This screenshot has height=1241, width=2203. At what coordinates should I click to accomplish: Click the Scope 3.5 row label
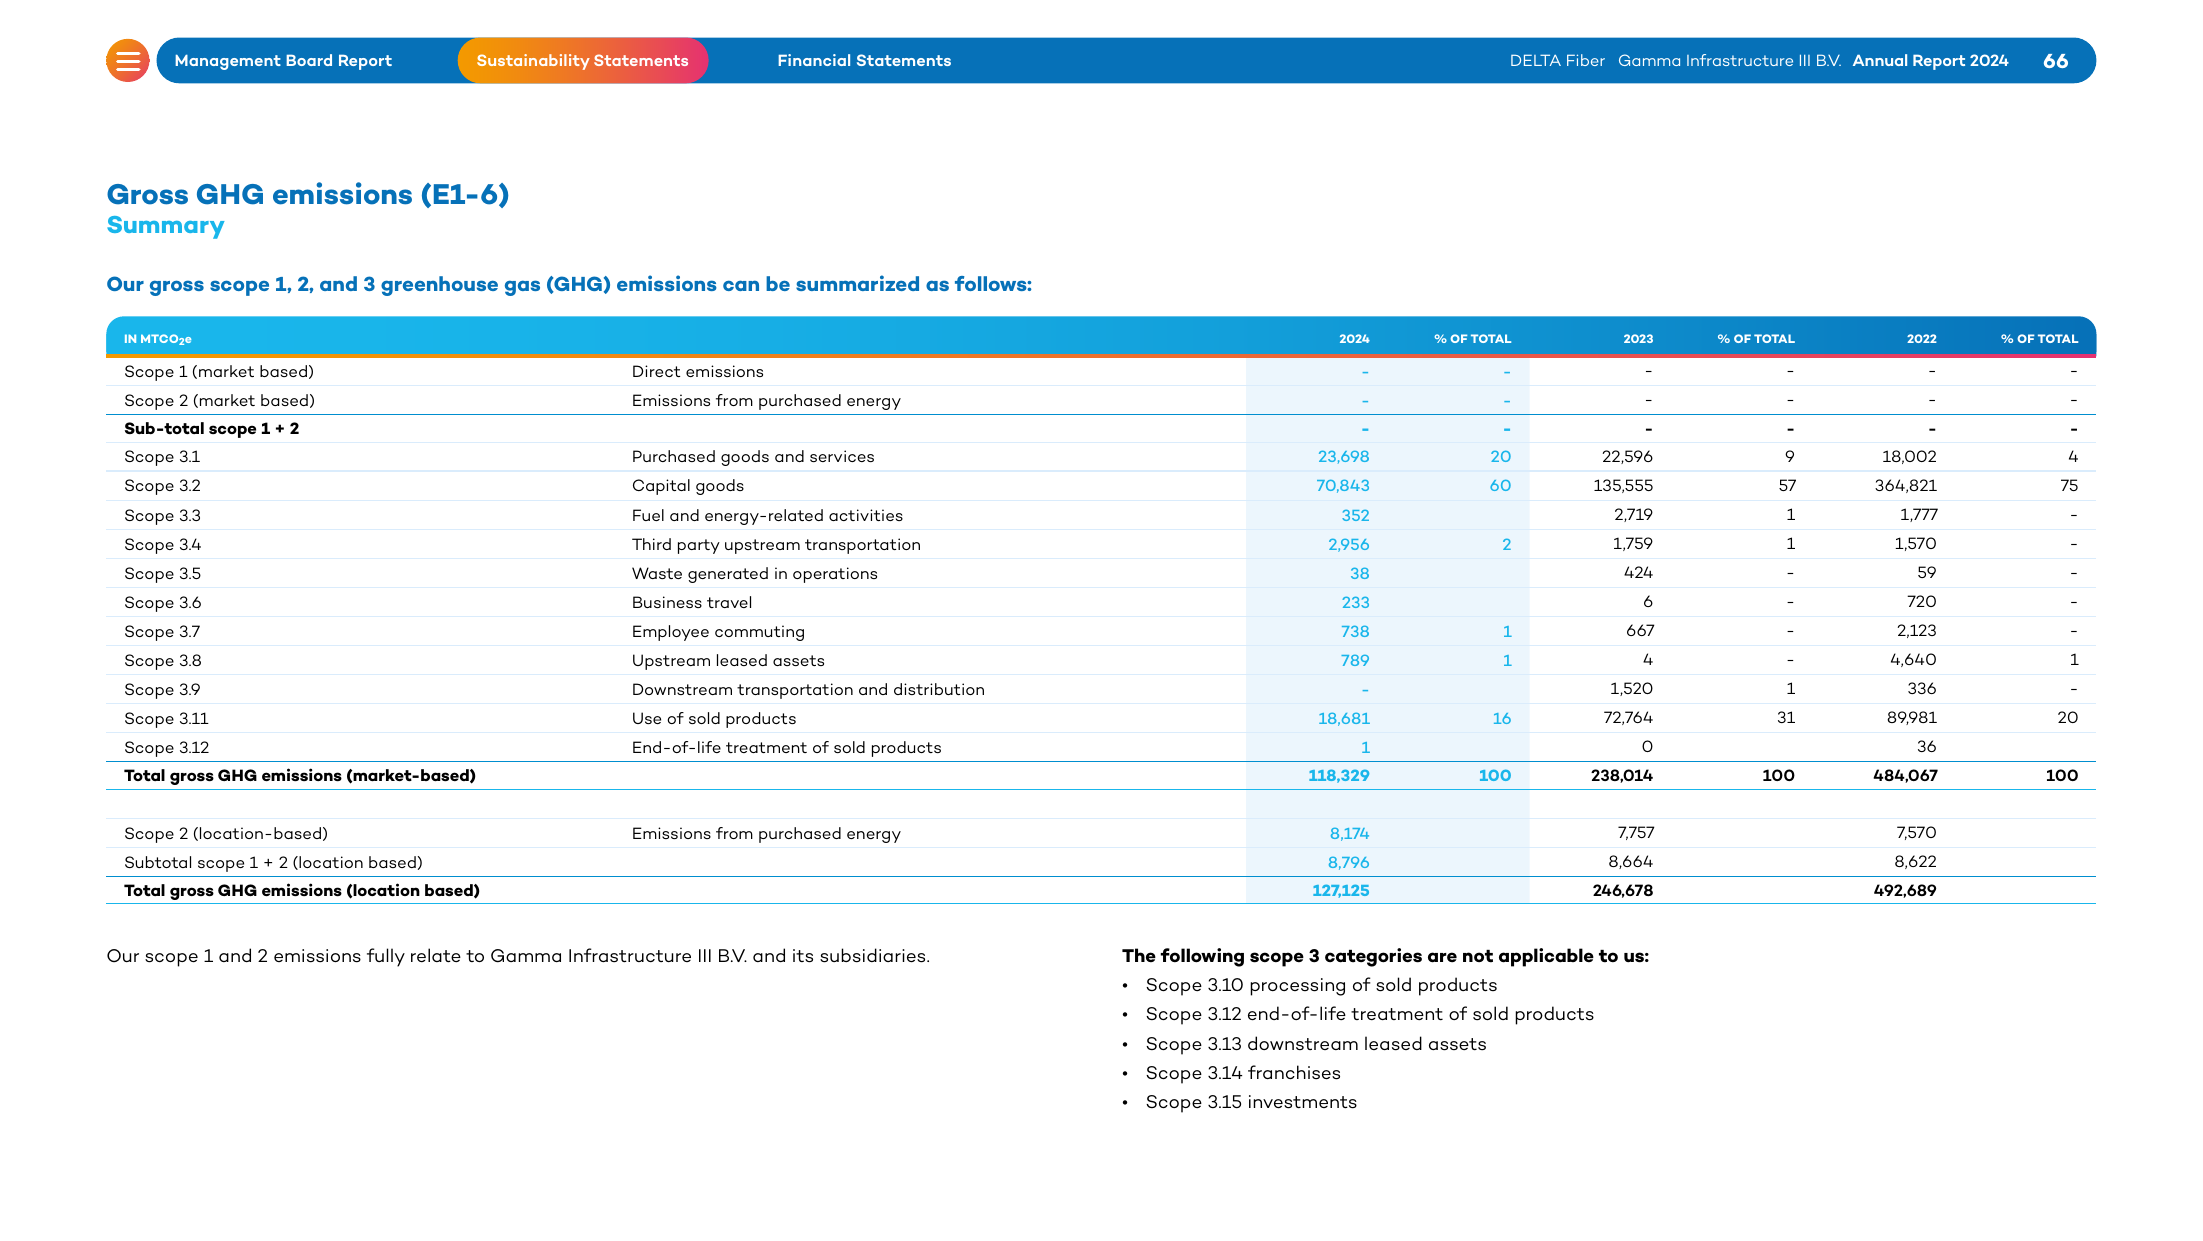[162, 574]
